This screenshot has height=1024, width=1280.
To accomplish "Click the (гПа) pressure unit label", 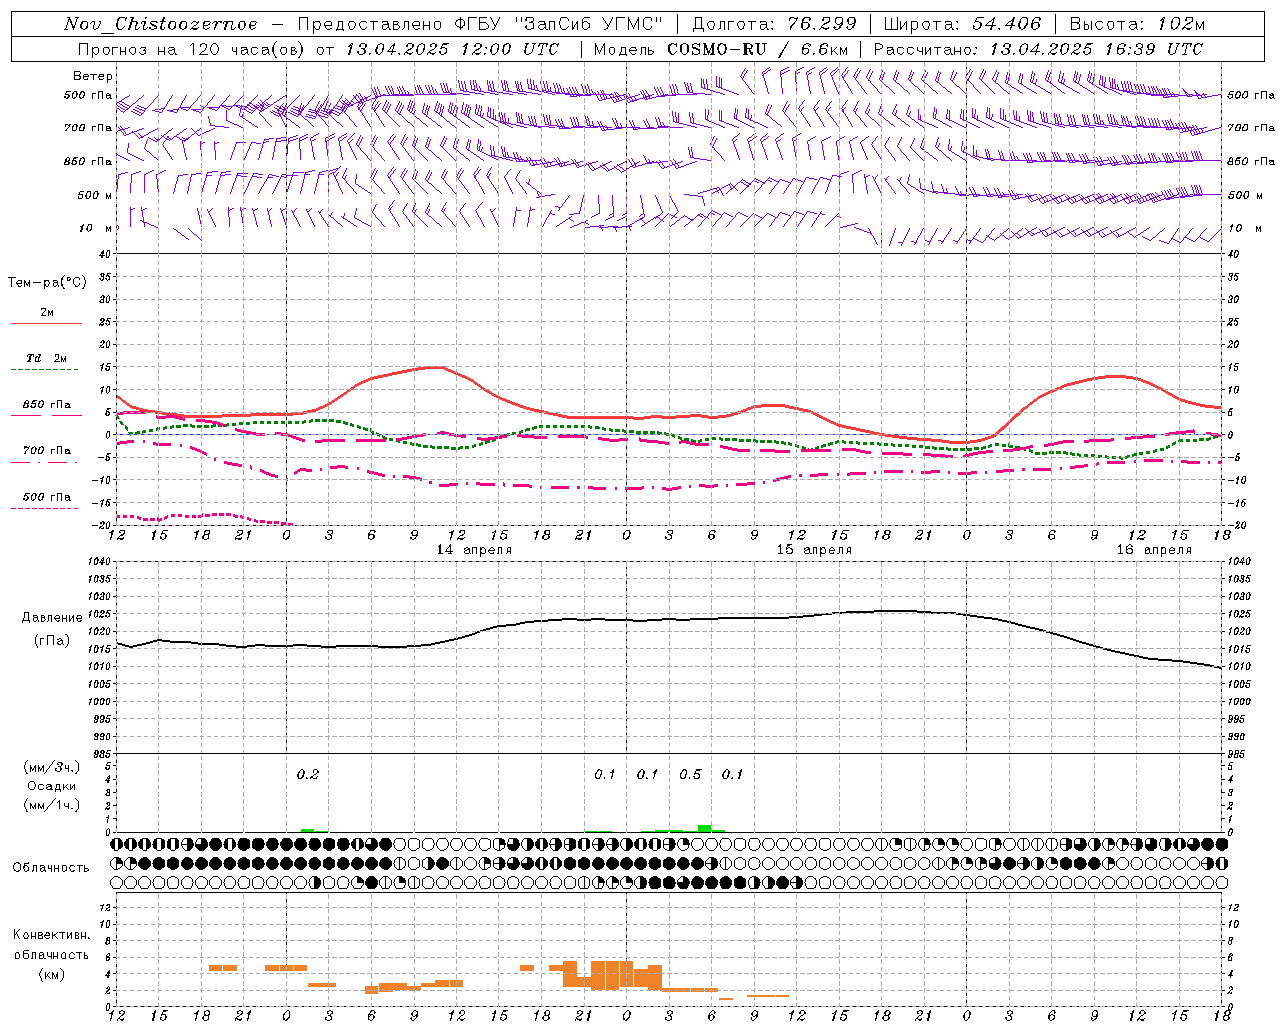I will [x=52, y=640].
